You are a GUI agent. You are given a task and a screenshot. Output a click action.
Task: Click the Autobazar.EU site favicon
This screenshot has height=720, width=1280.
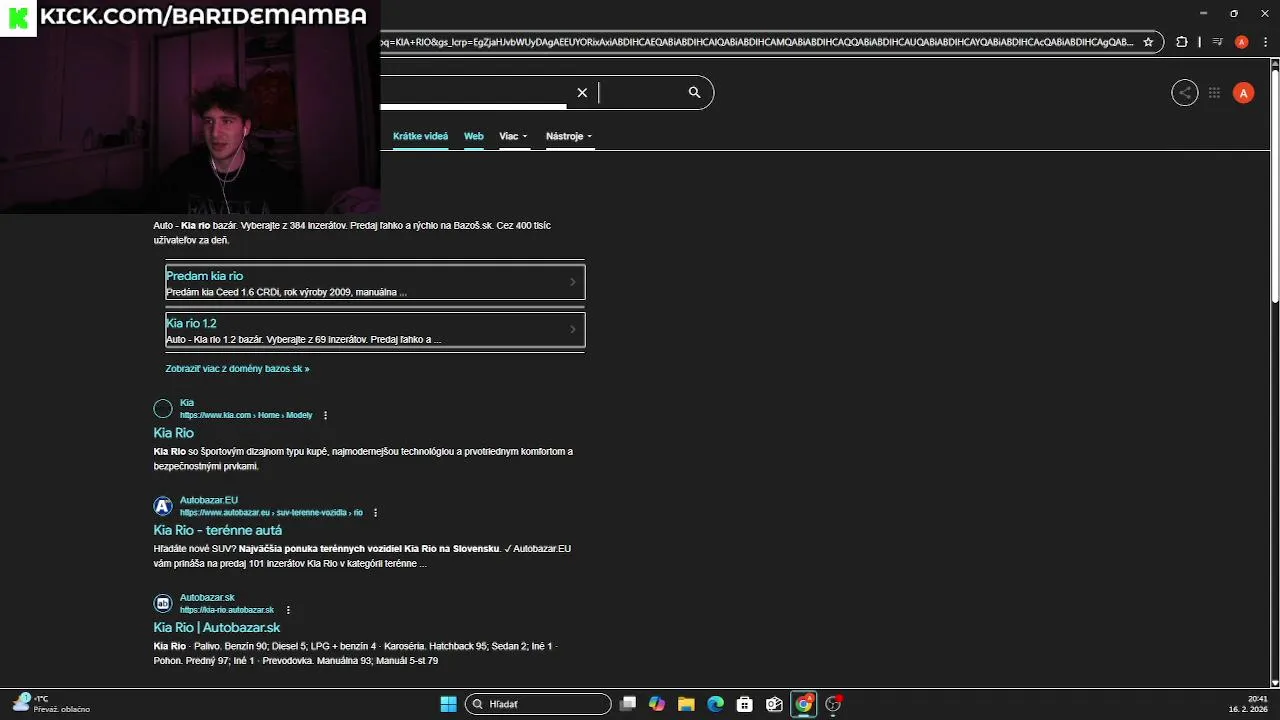click(x=163, y=506)
